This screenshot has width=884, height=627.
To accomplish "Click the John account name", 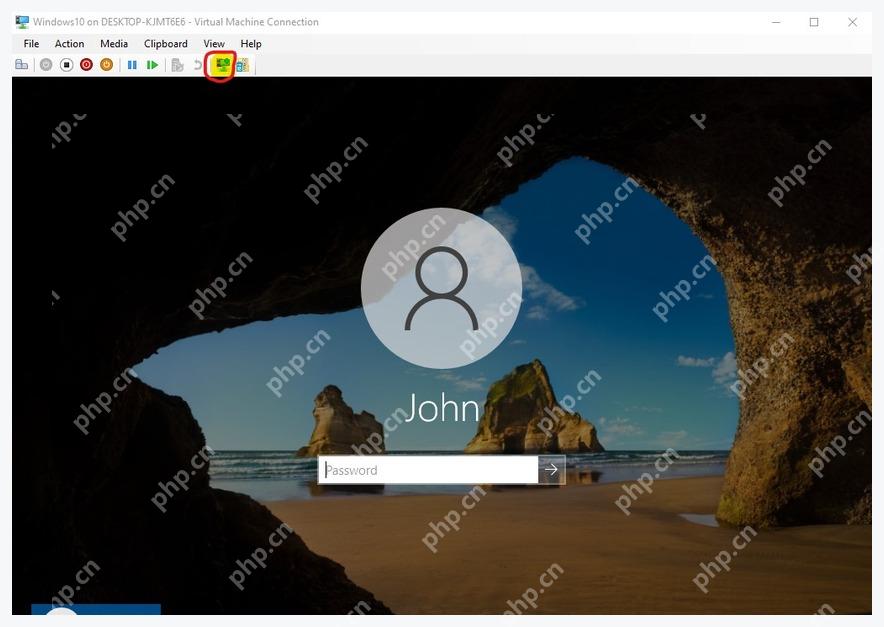I will coord(441,408).
